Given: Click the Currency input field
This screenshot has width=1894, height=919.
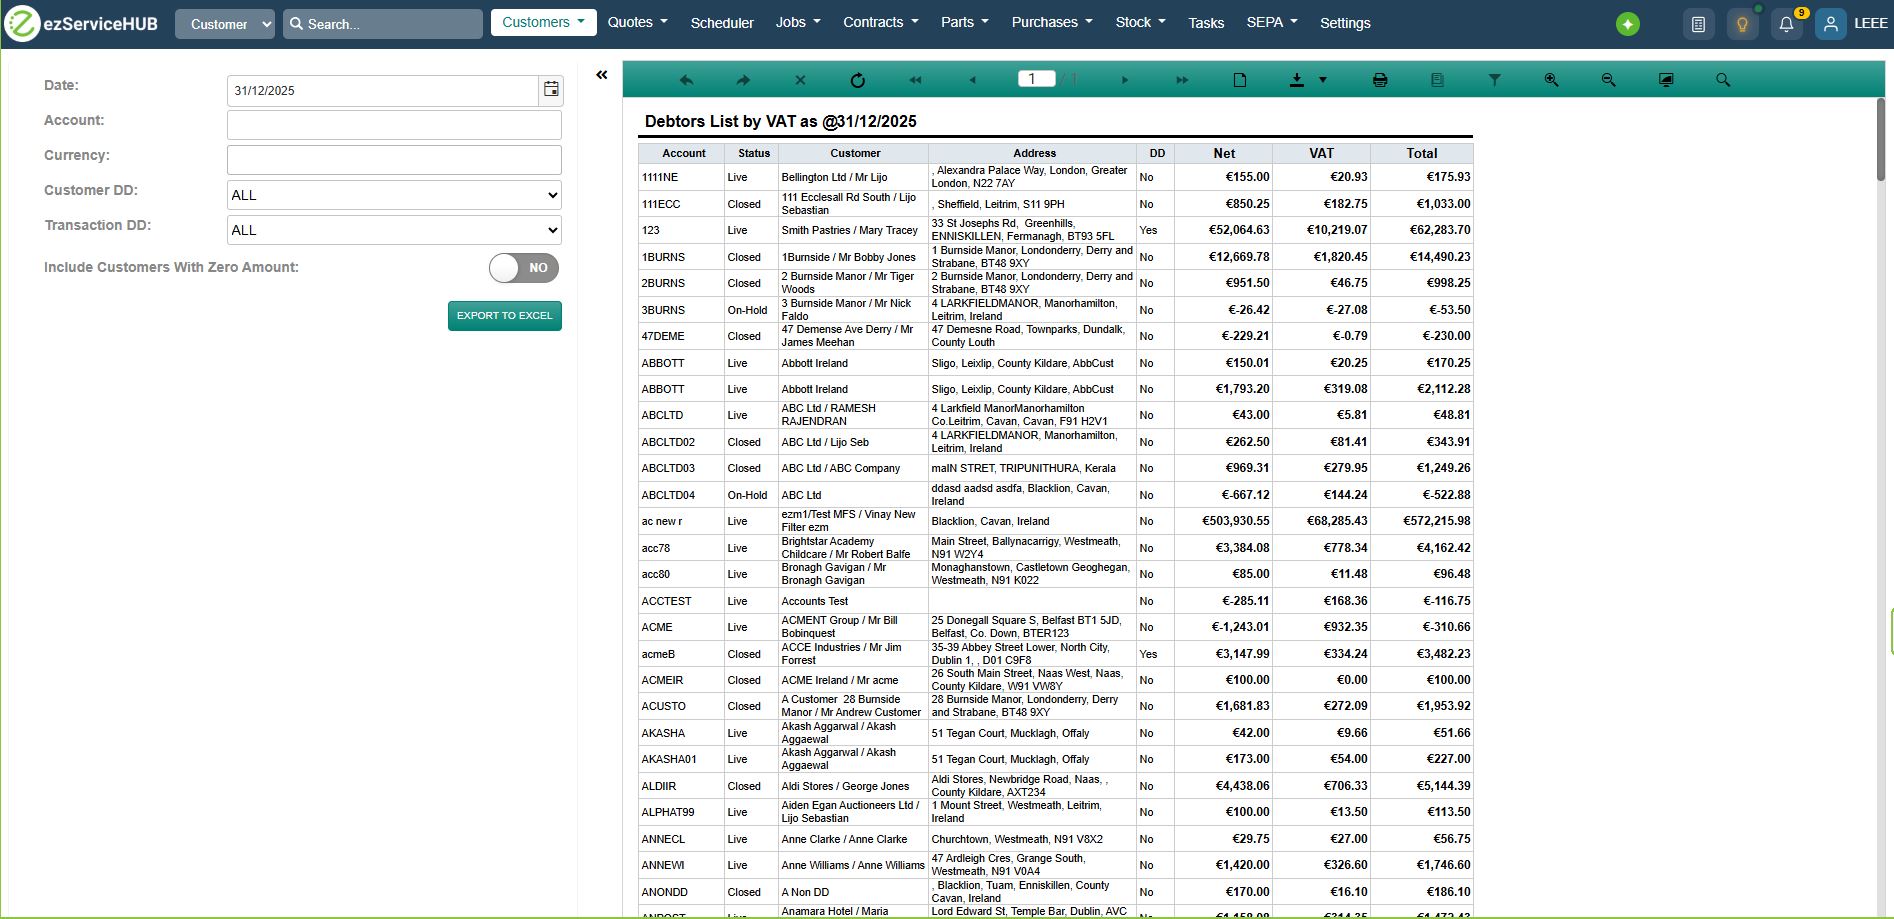Looking at the screenshot, I should [394, 160].
